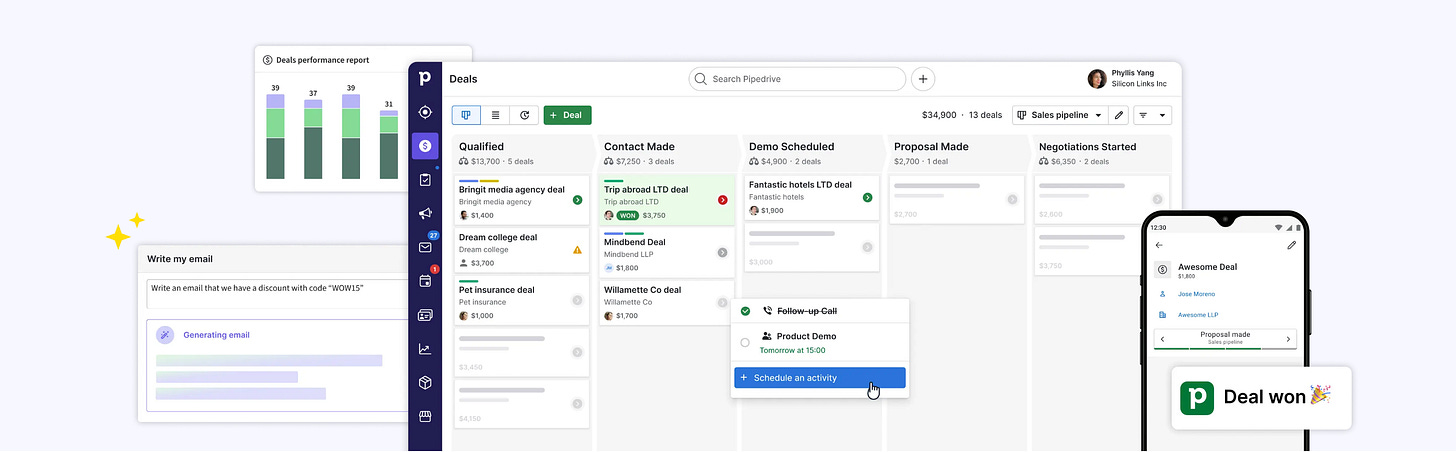1456x452 pixels.
Task: Open the Projects clipboard icon in sidebar
Action: point(425,180)
